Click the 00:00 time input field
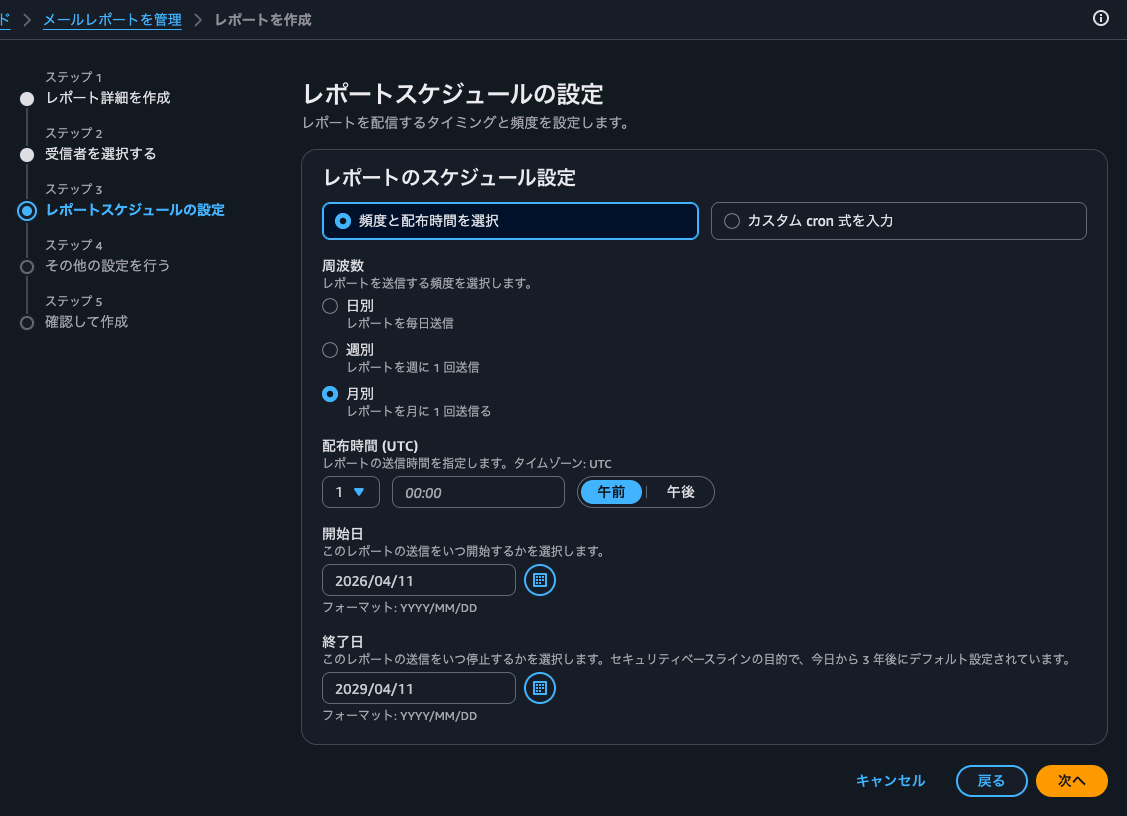The width and height of the screenshot is (1127, 816). (478, 492)
